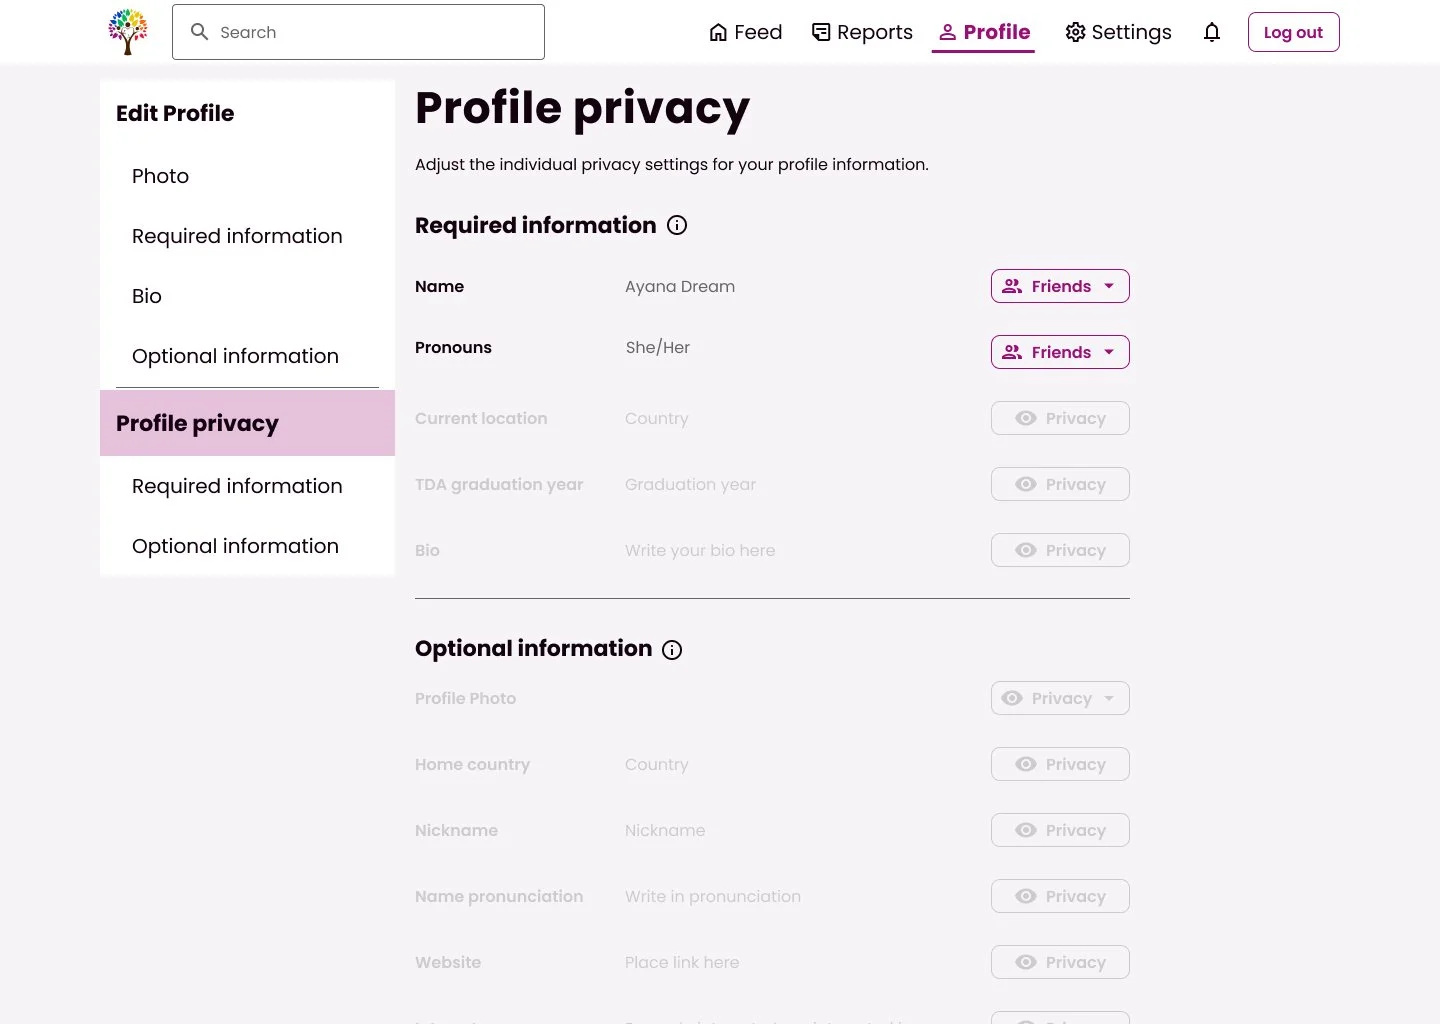
Task: Click the TDA graduation year label
Action: point(499,484)
